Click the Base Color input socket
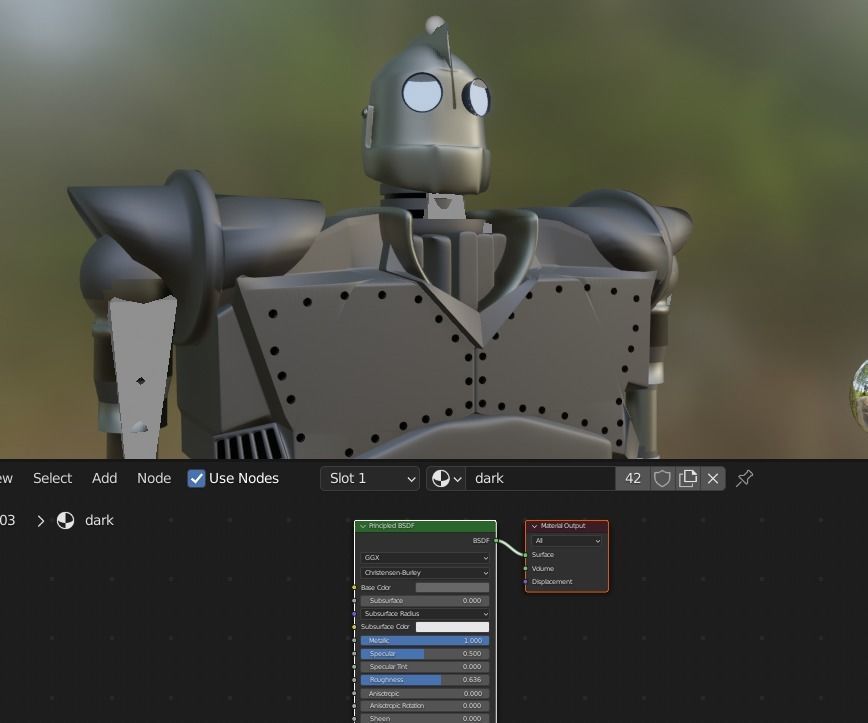 click(x=354, y=587)
